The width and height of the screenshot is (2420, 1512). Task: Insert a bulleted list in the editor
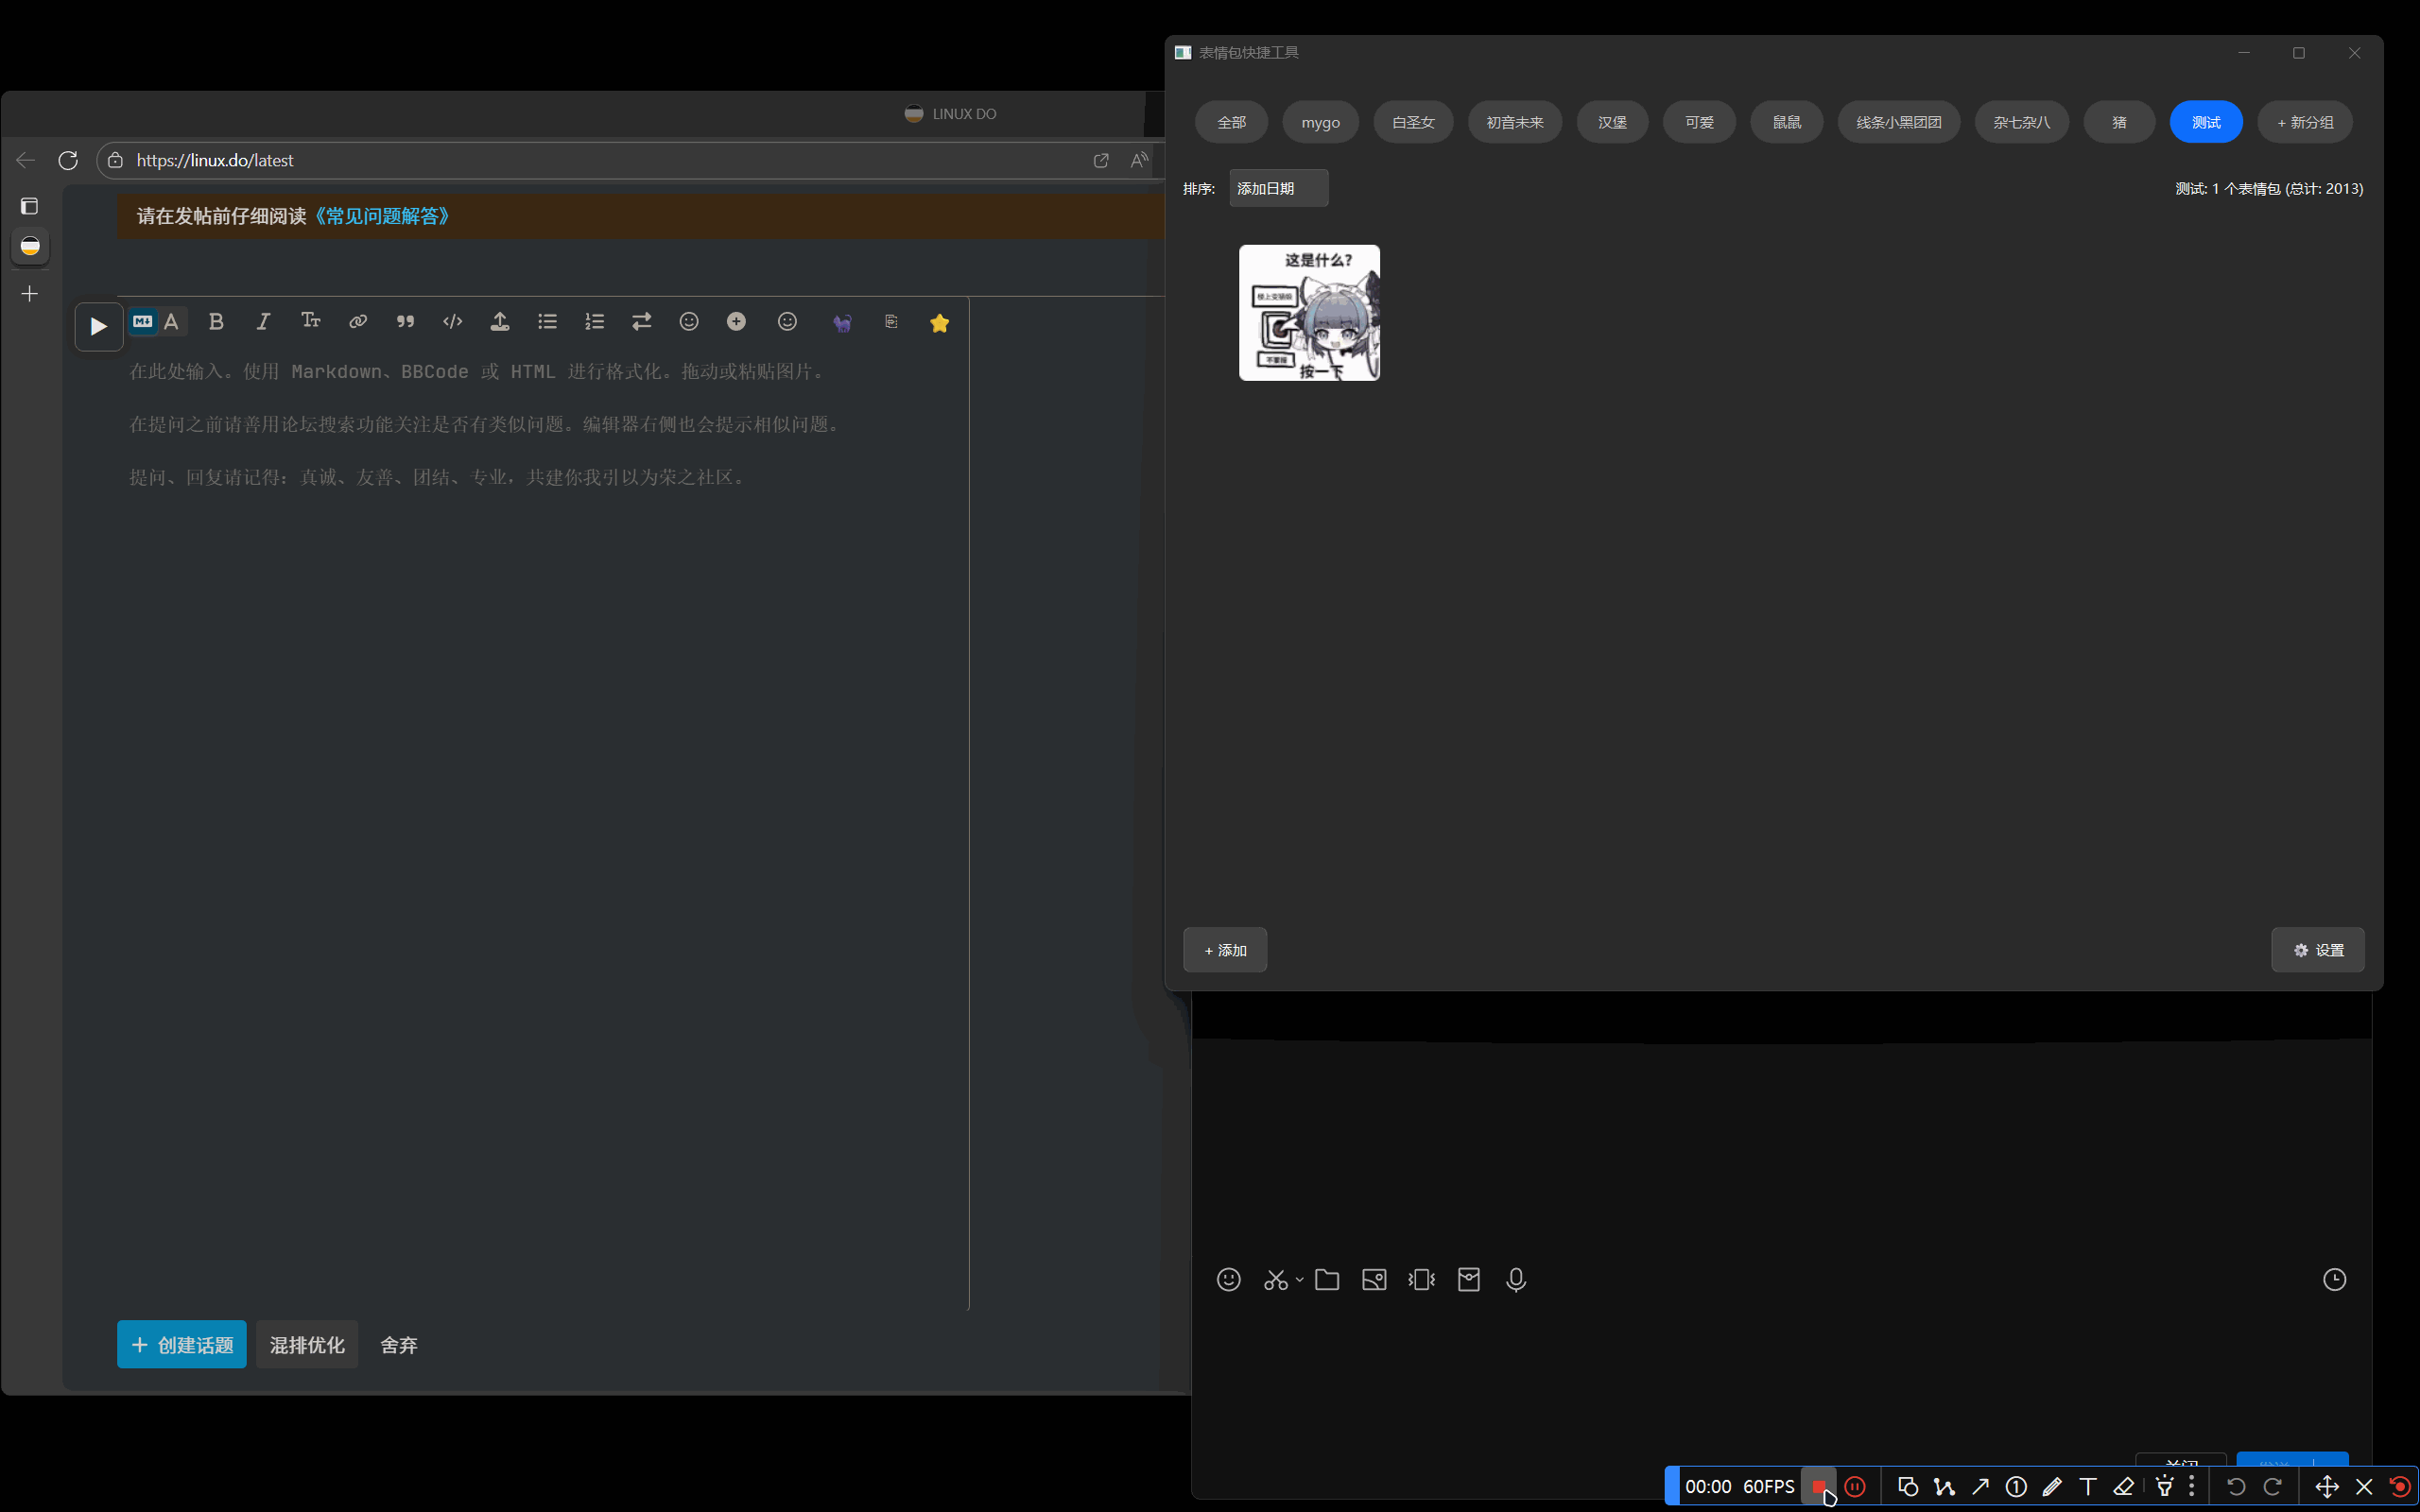tap(547, 322)
